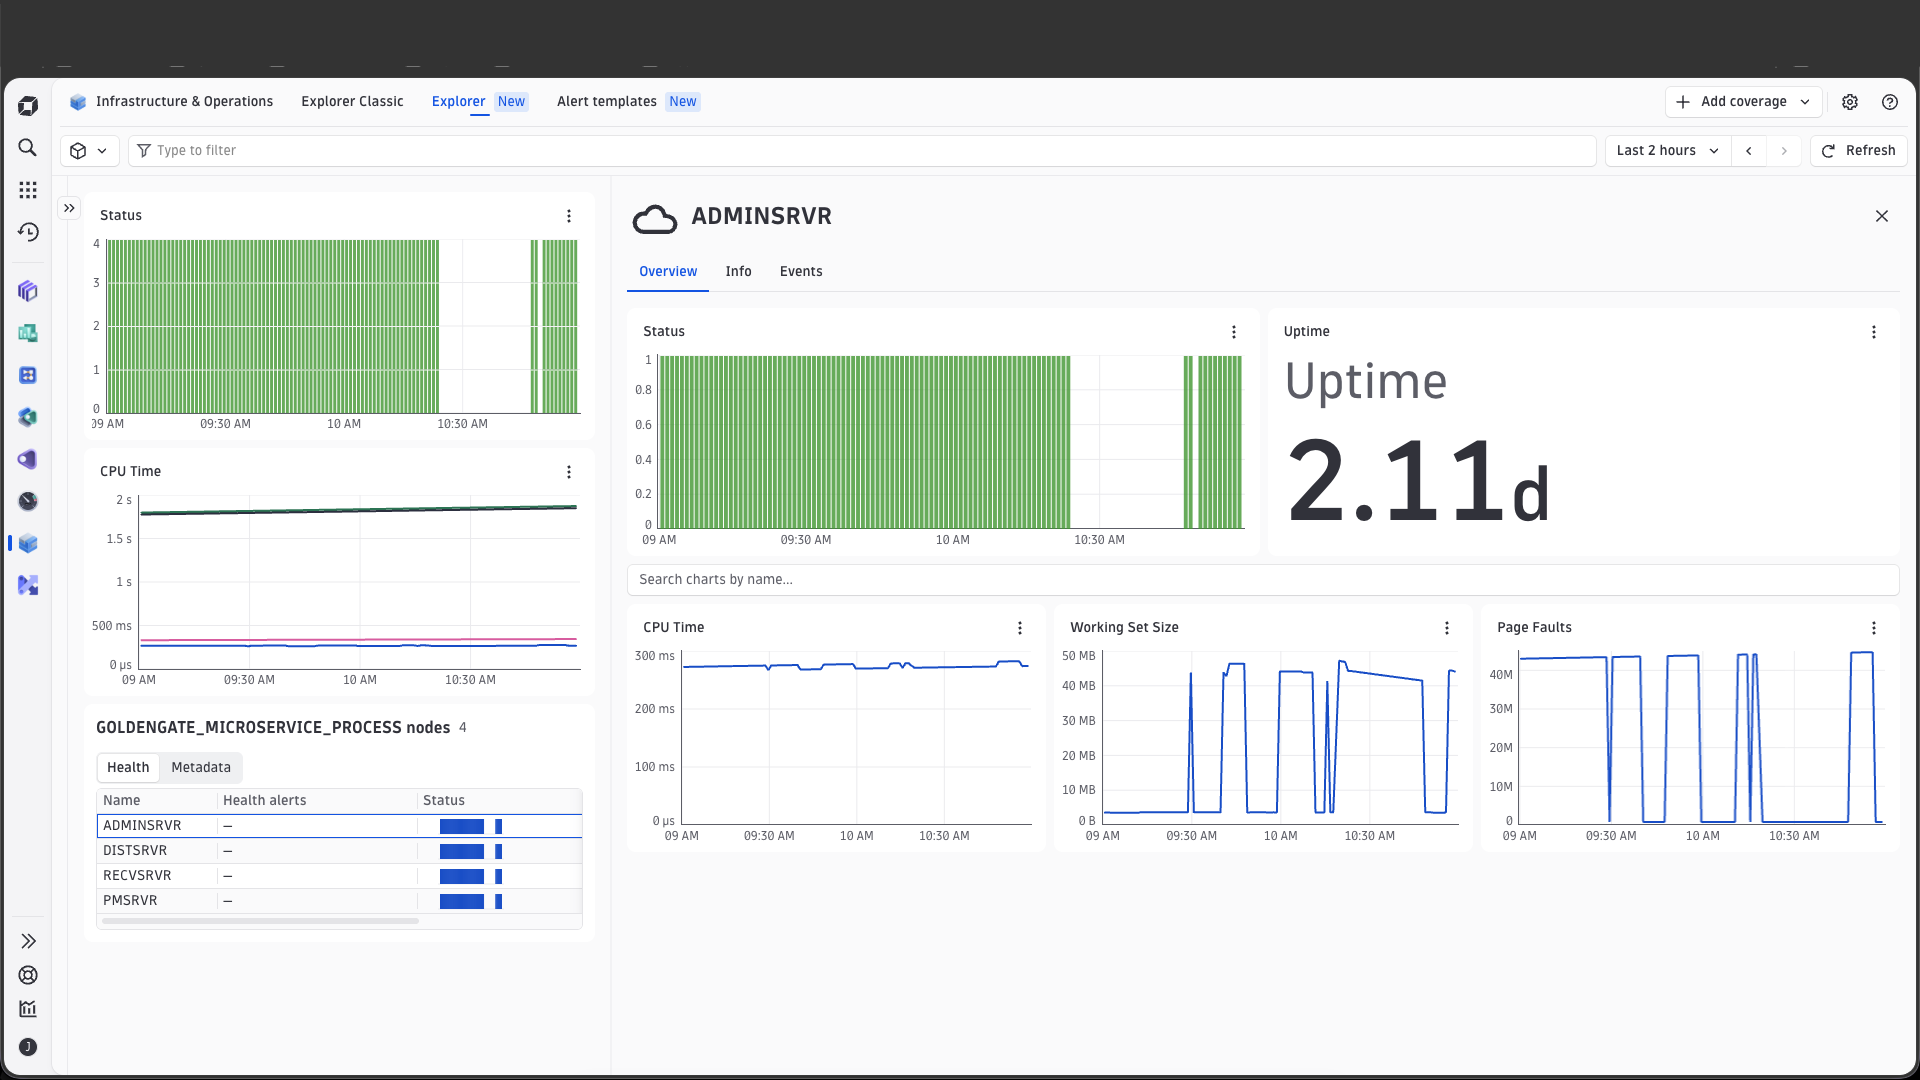Open the search icon in left sidebar
Image resolution: width=1920 pixels, height=1080 pixels.
click(28, 148)
